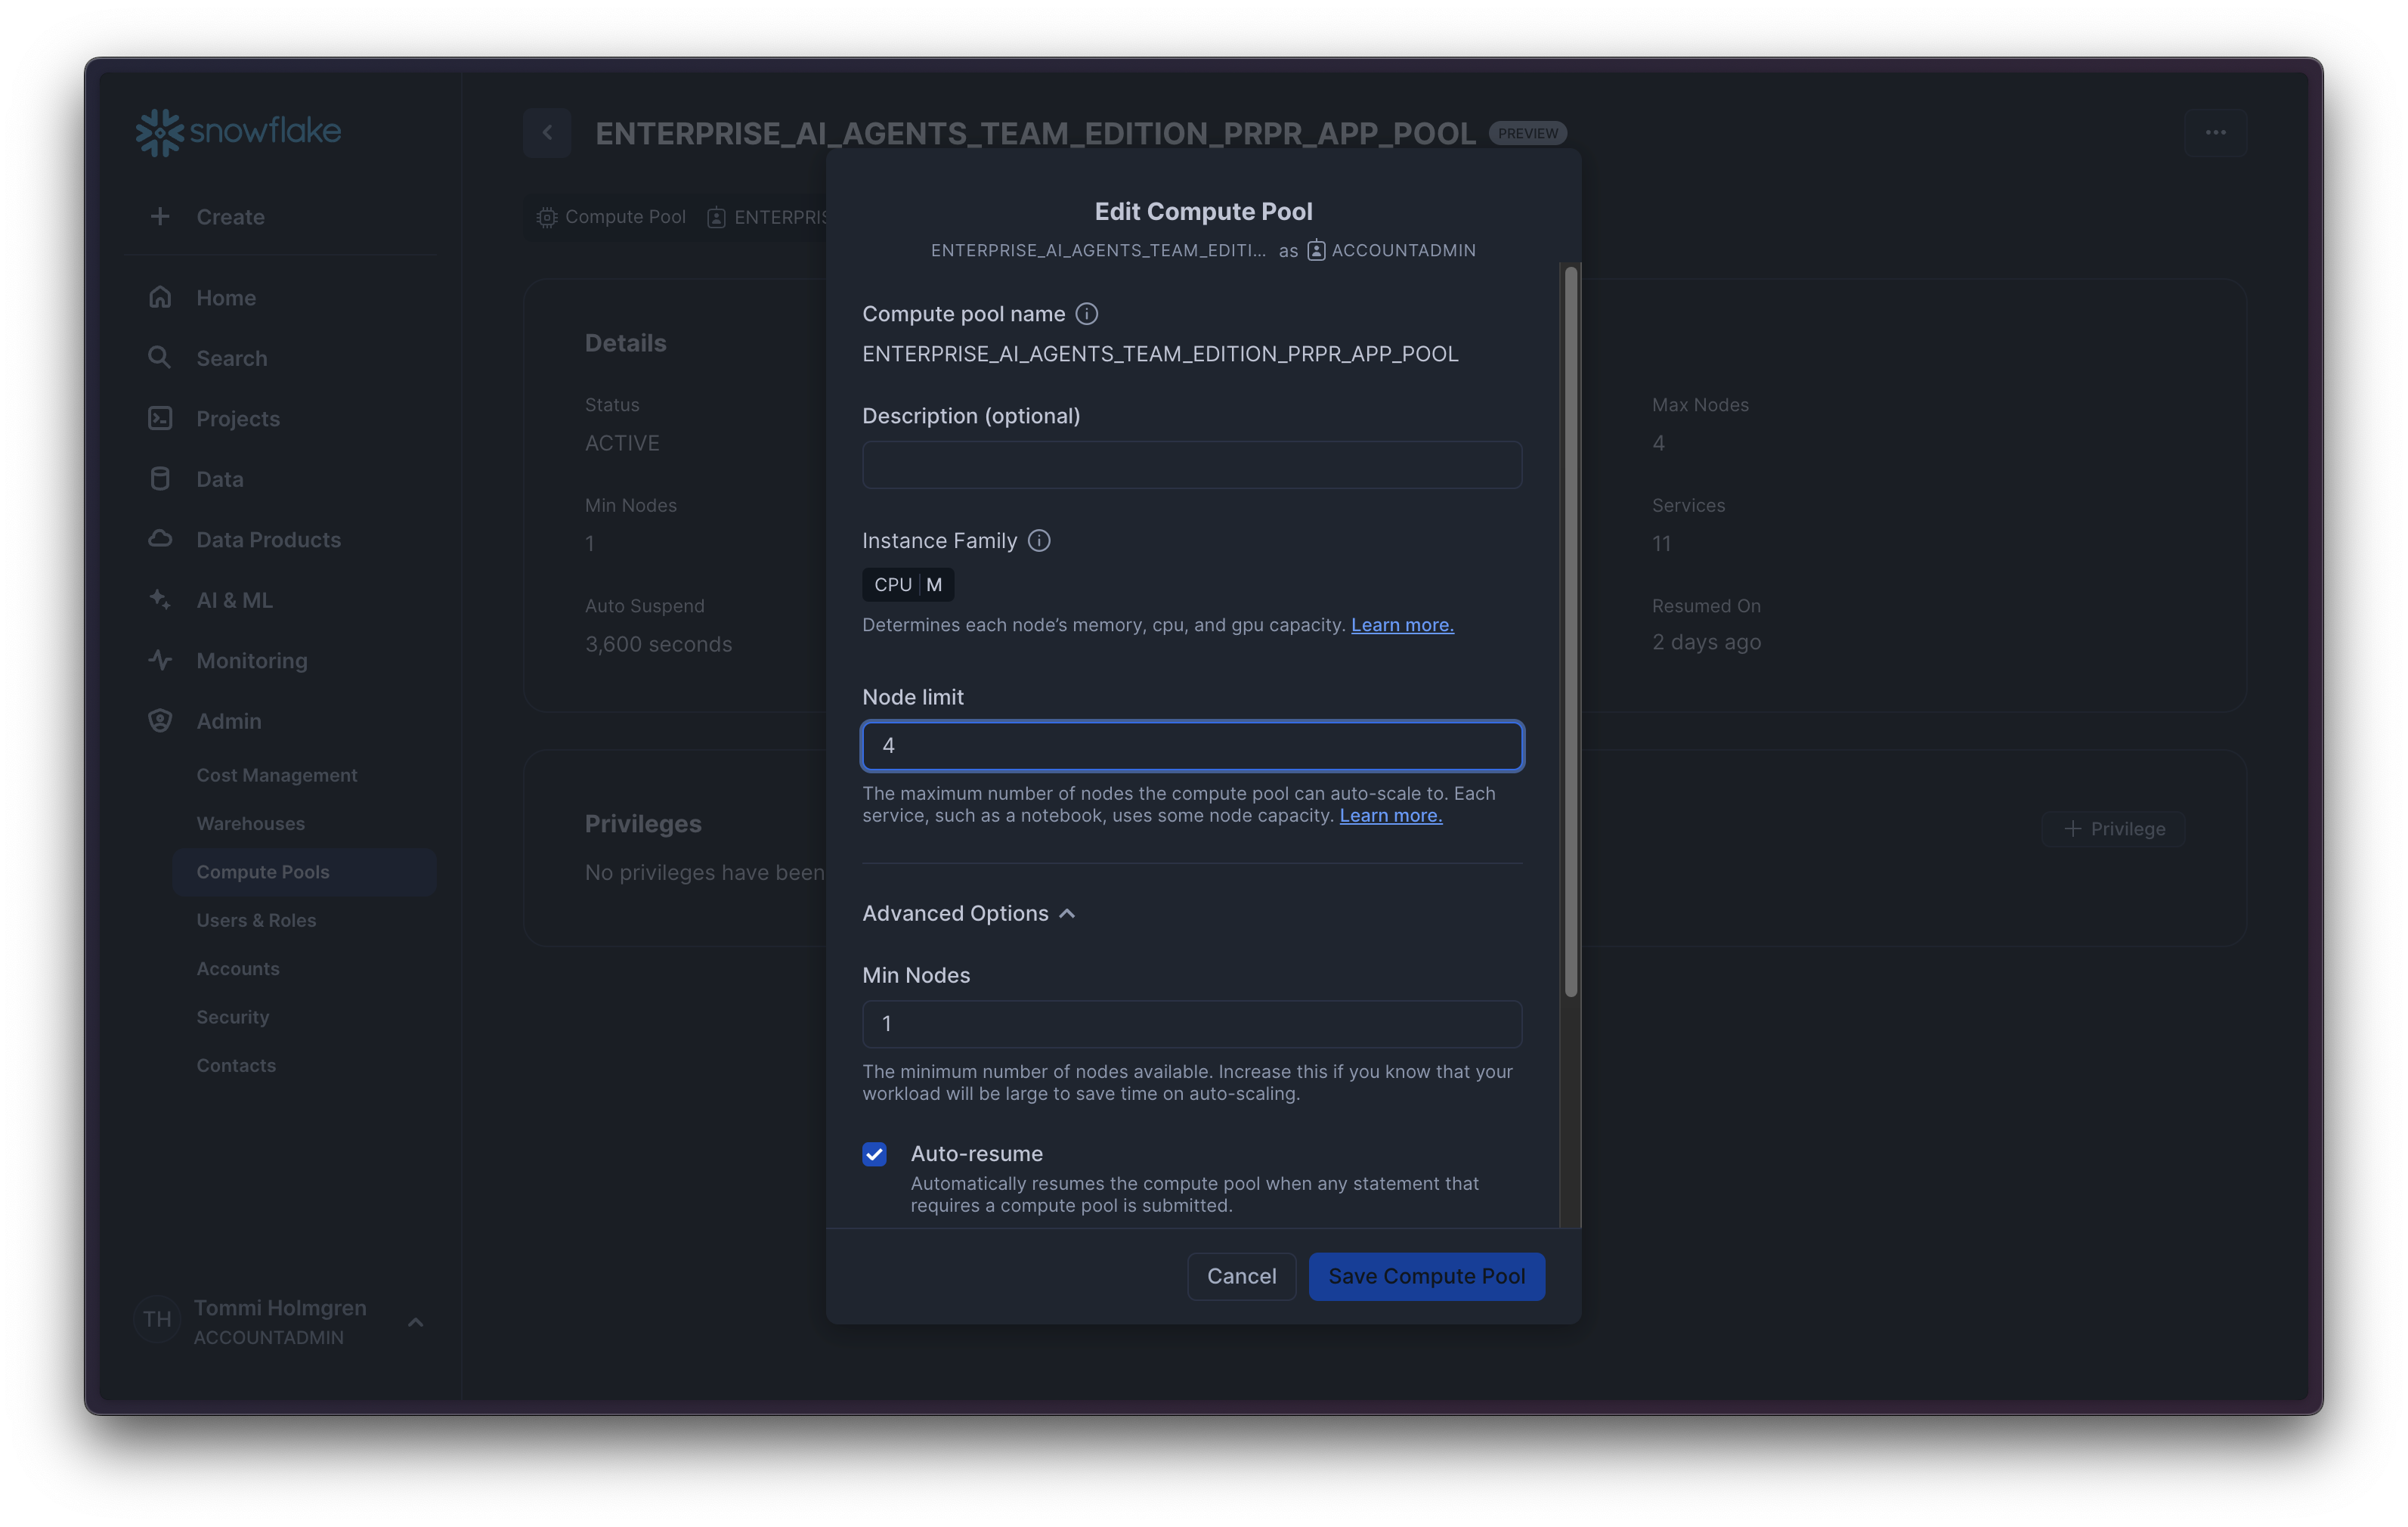The height and width of the screenshot is (1527, 2408).
Task: Click the Snowflake logo
Action: point(238,131)
